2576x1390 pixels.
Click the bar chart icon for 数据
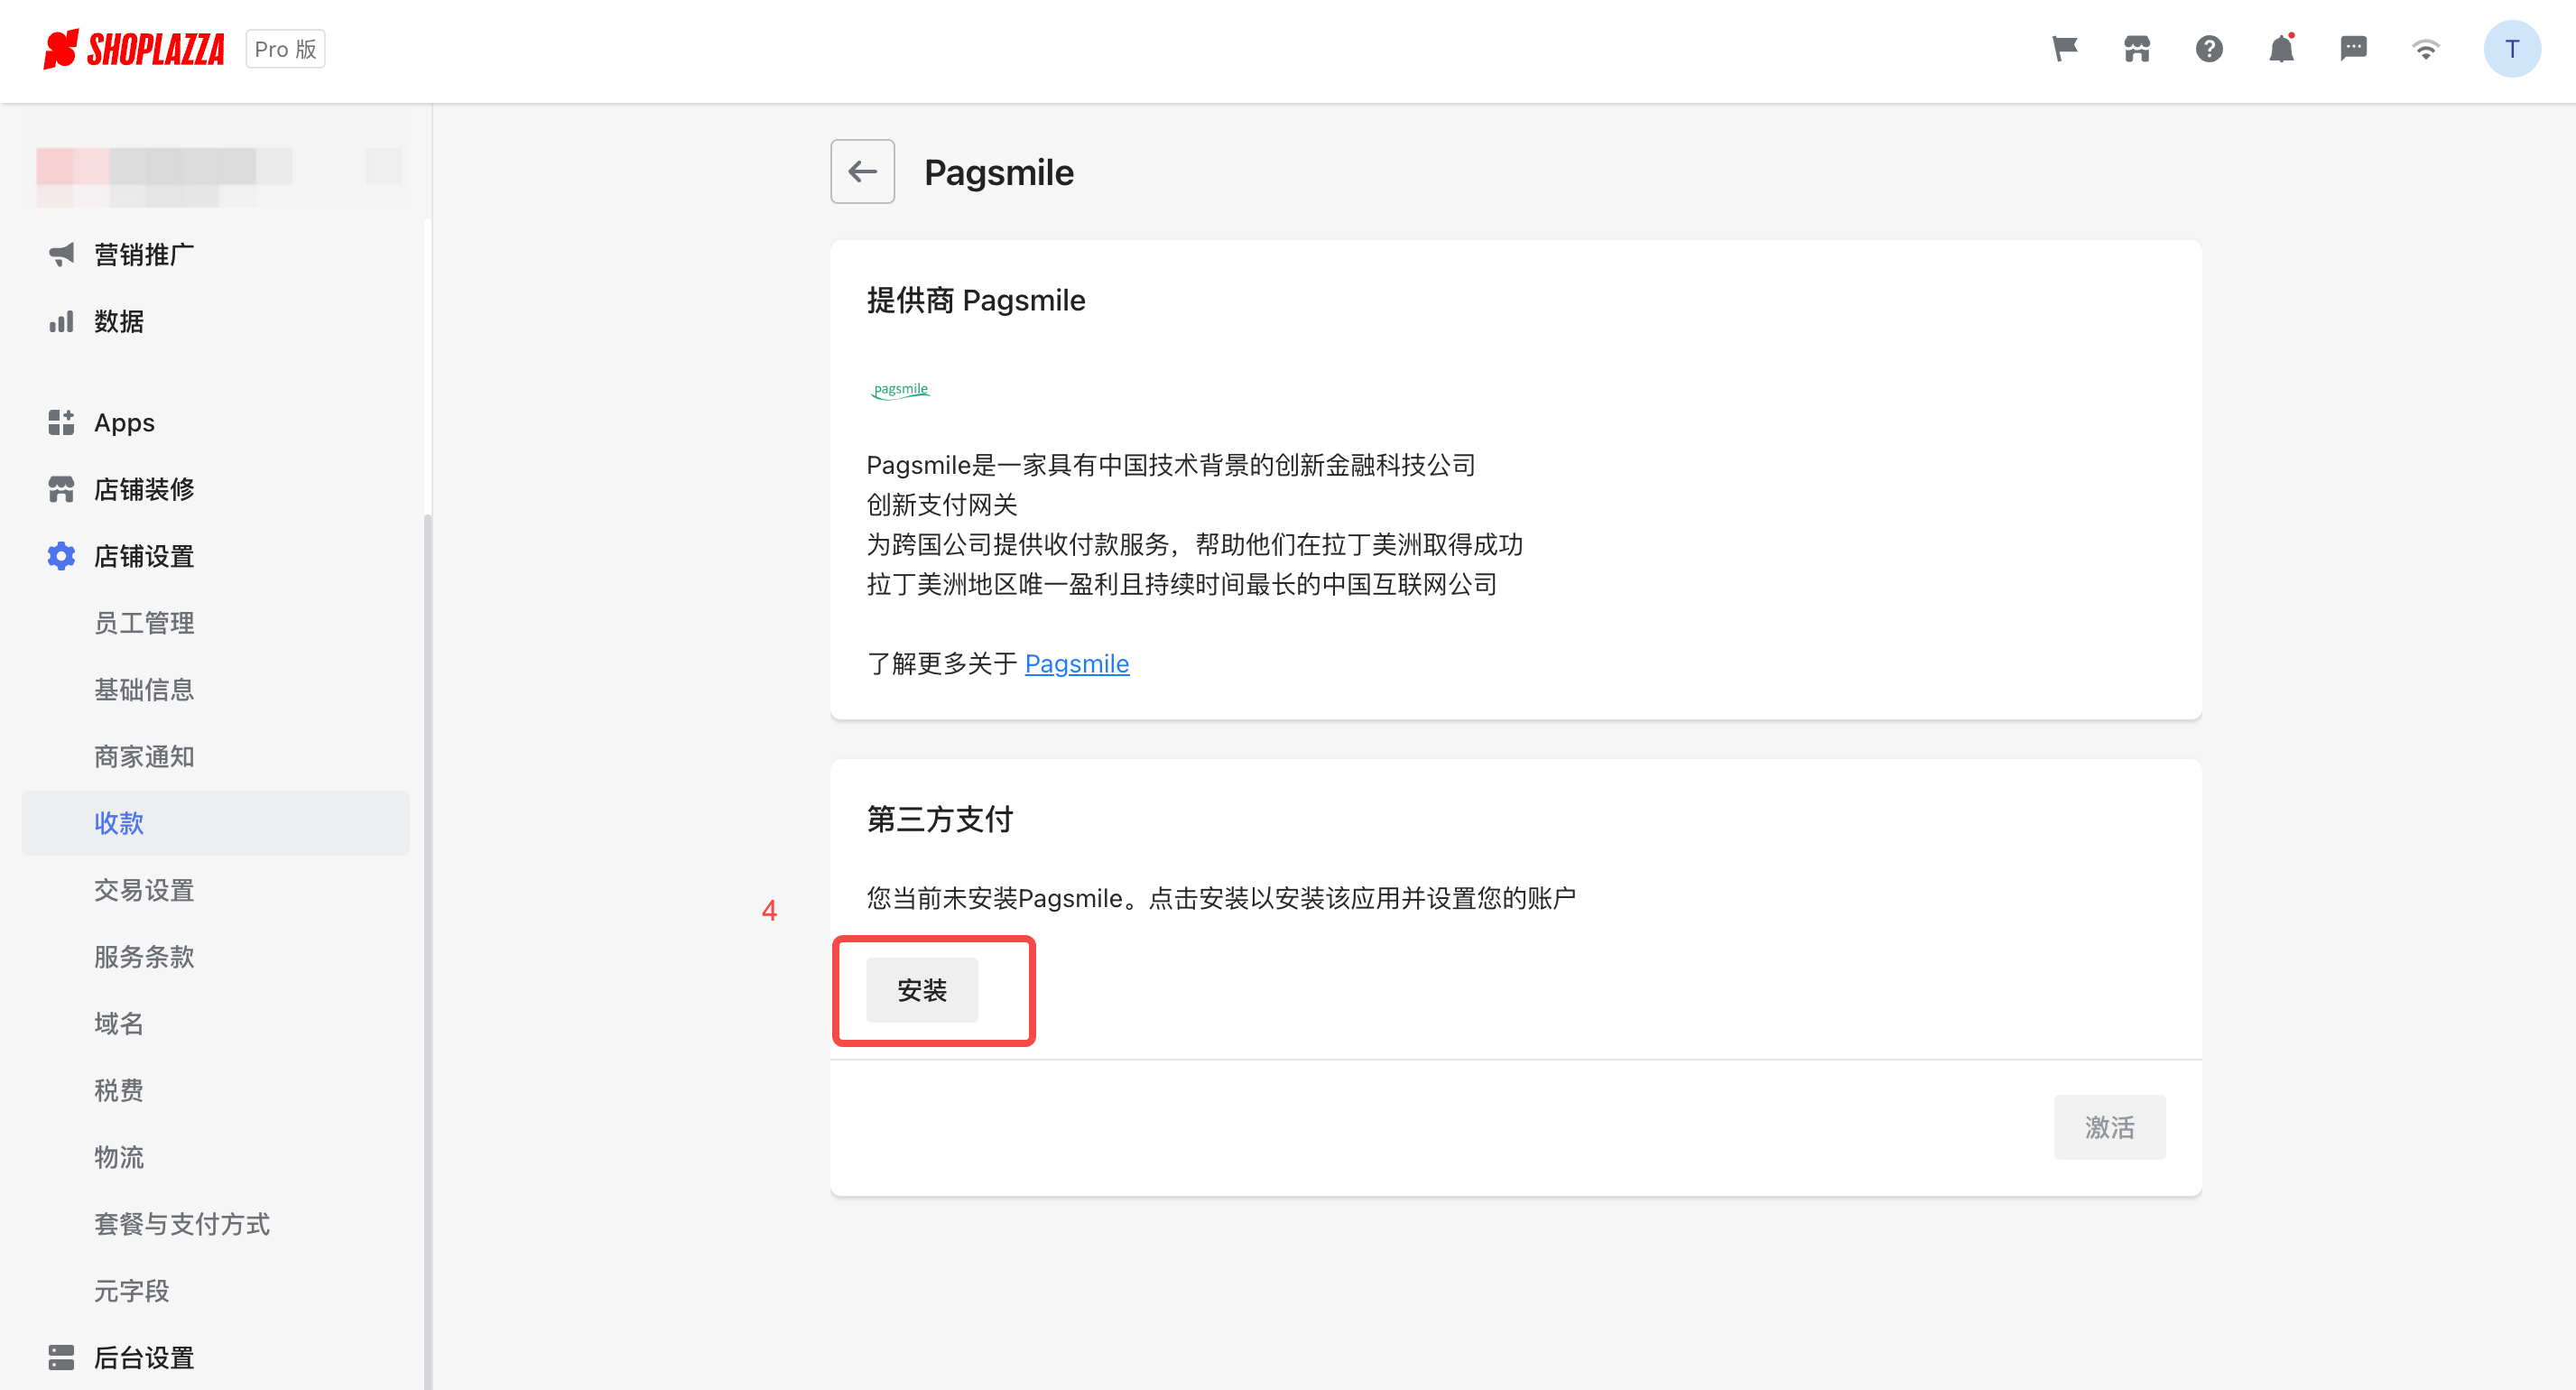pos(61,322)
